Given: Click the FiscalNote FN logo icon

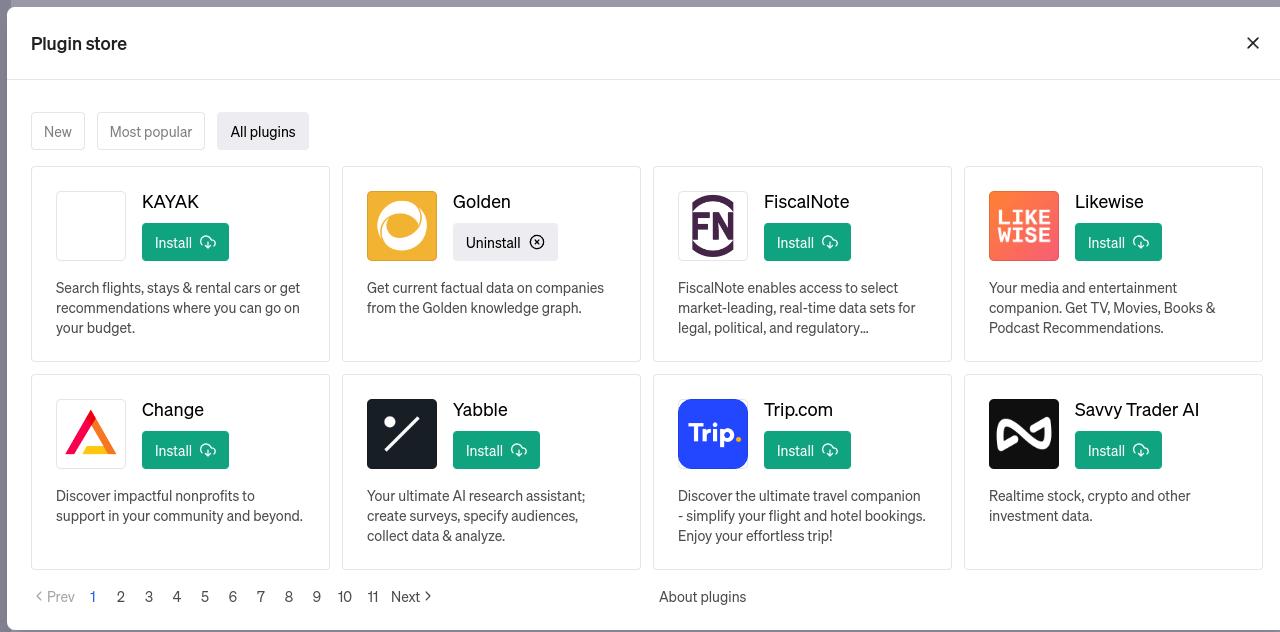Looking at the screenshot, I should point(713,226).
